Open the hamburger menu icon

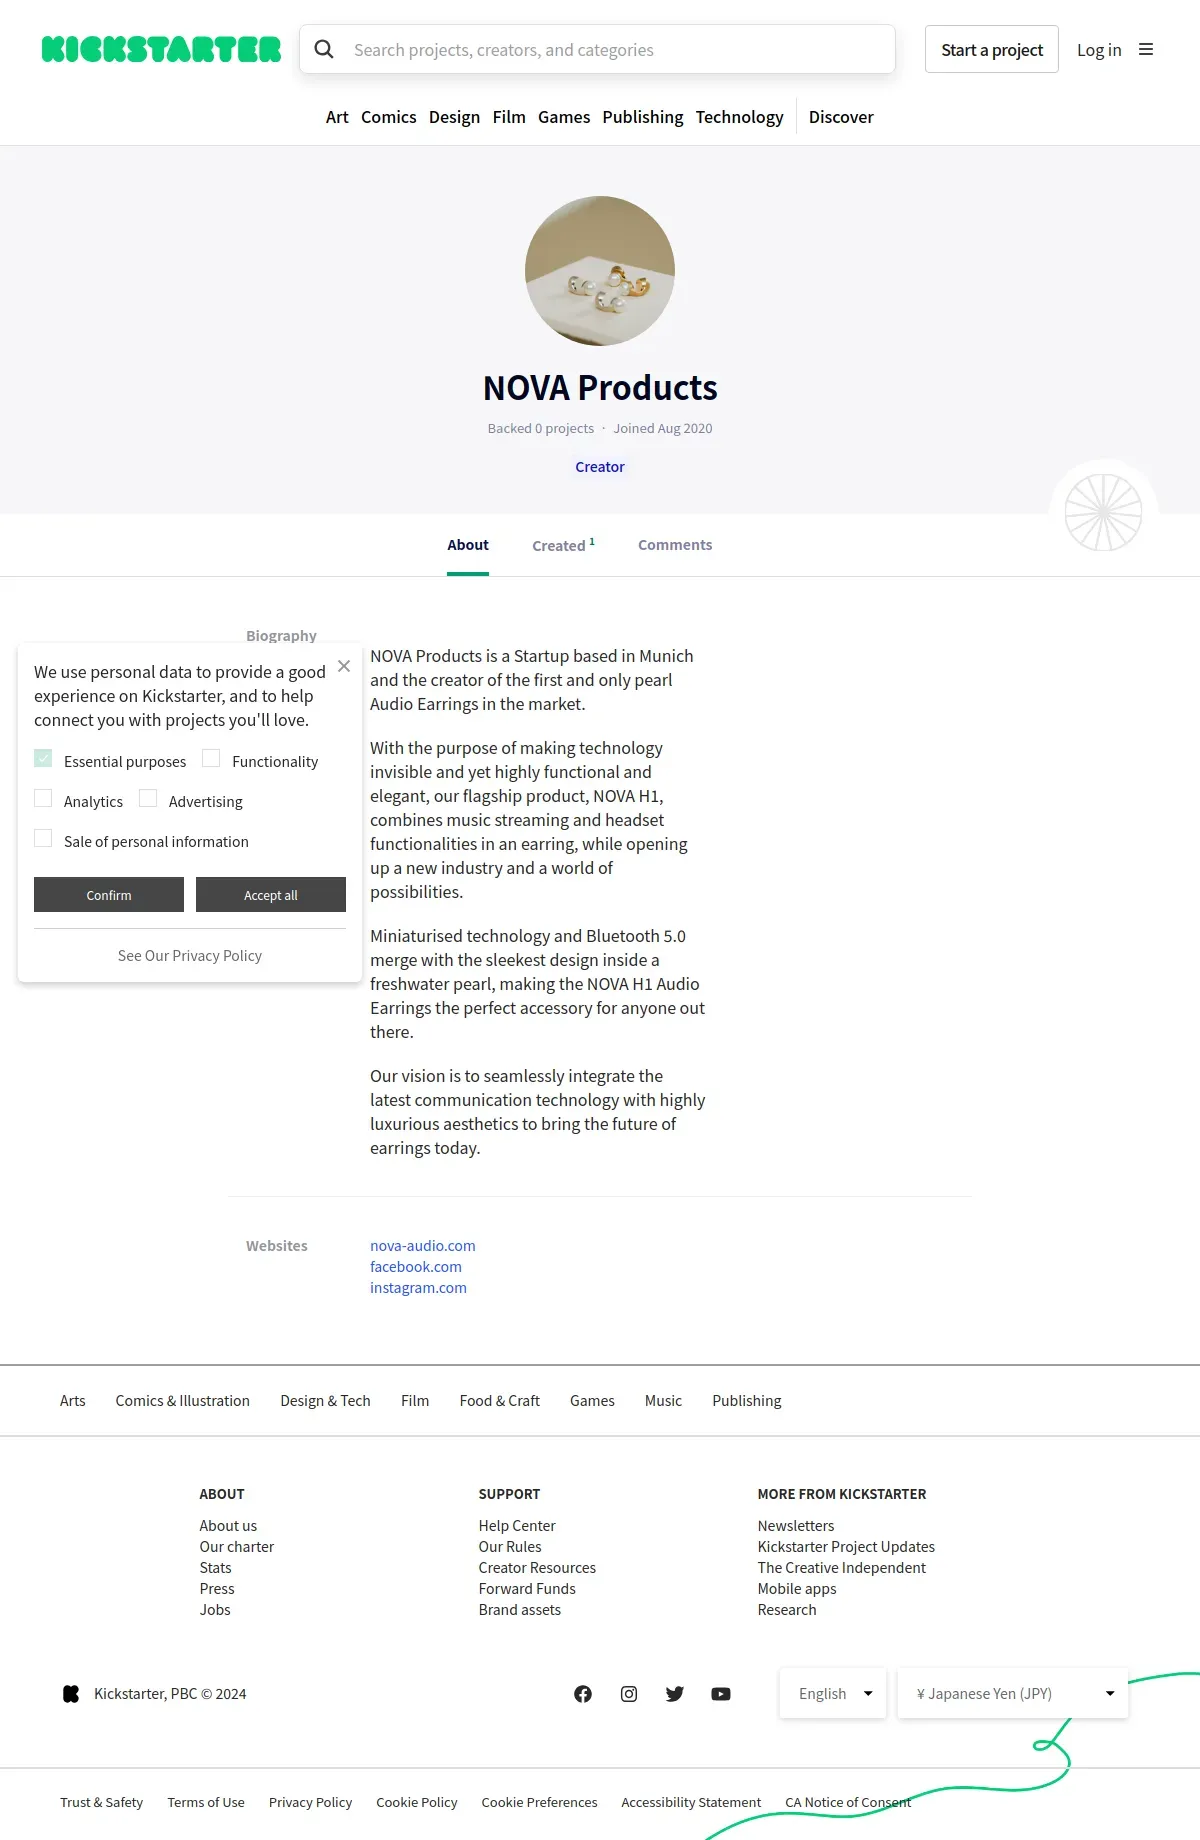click(x=1146, y=49)
